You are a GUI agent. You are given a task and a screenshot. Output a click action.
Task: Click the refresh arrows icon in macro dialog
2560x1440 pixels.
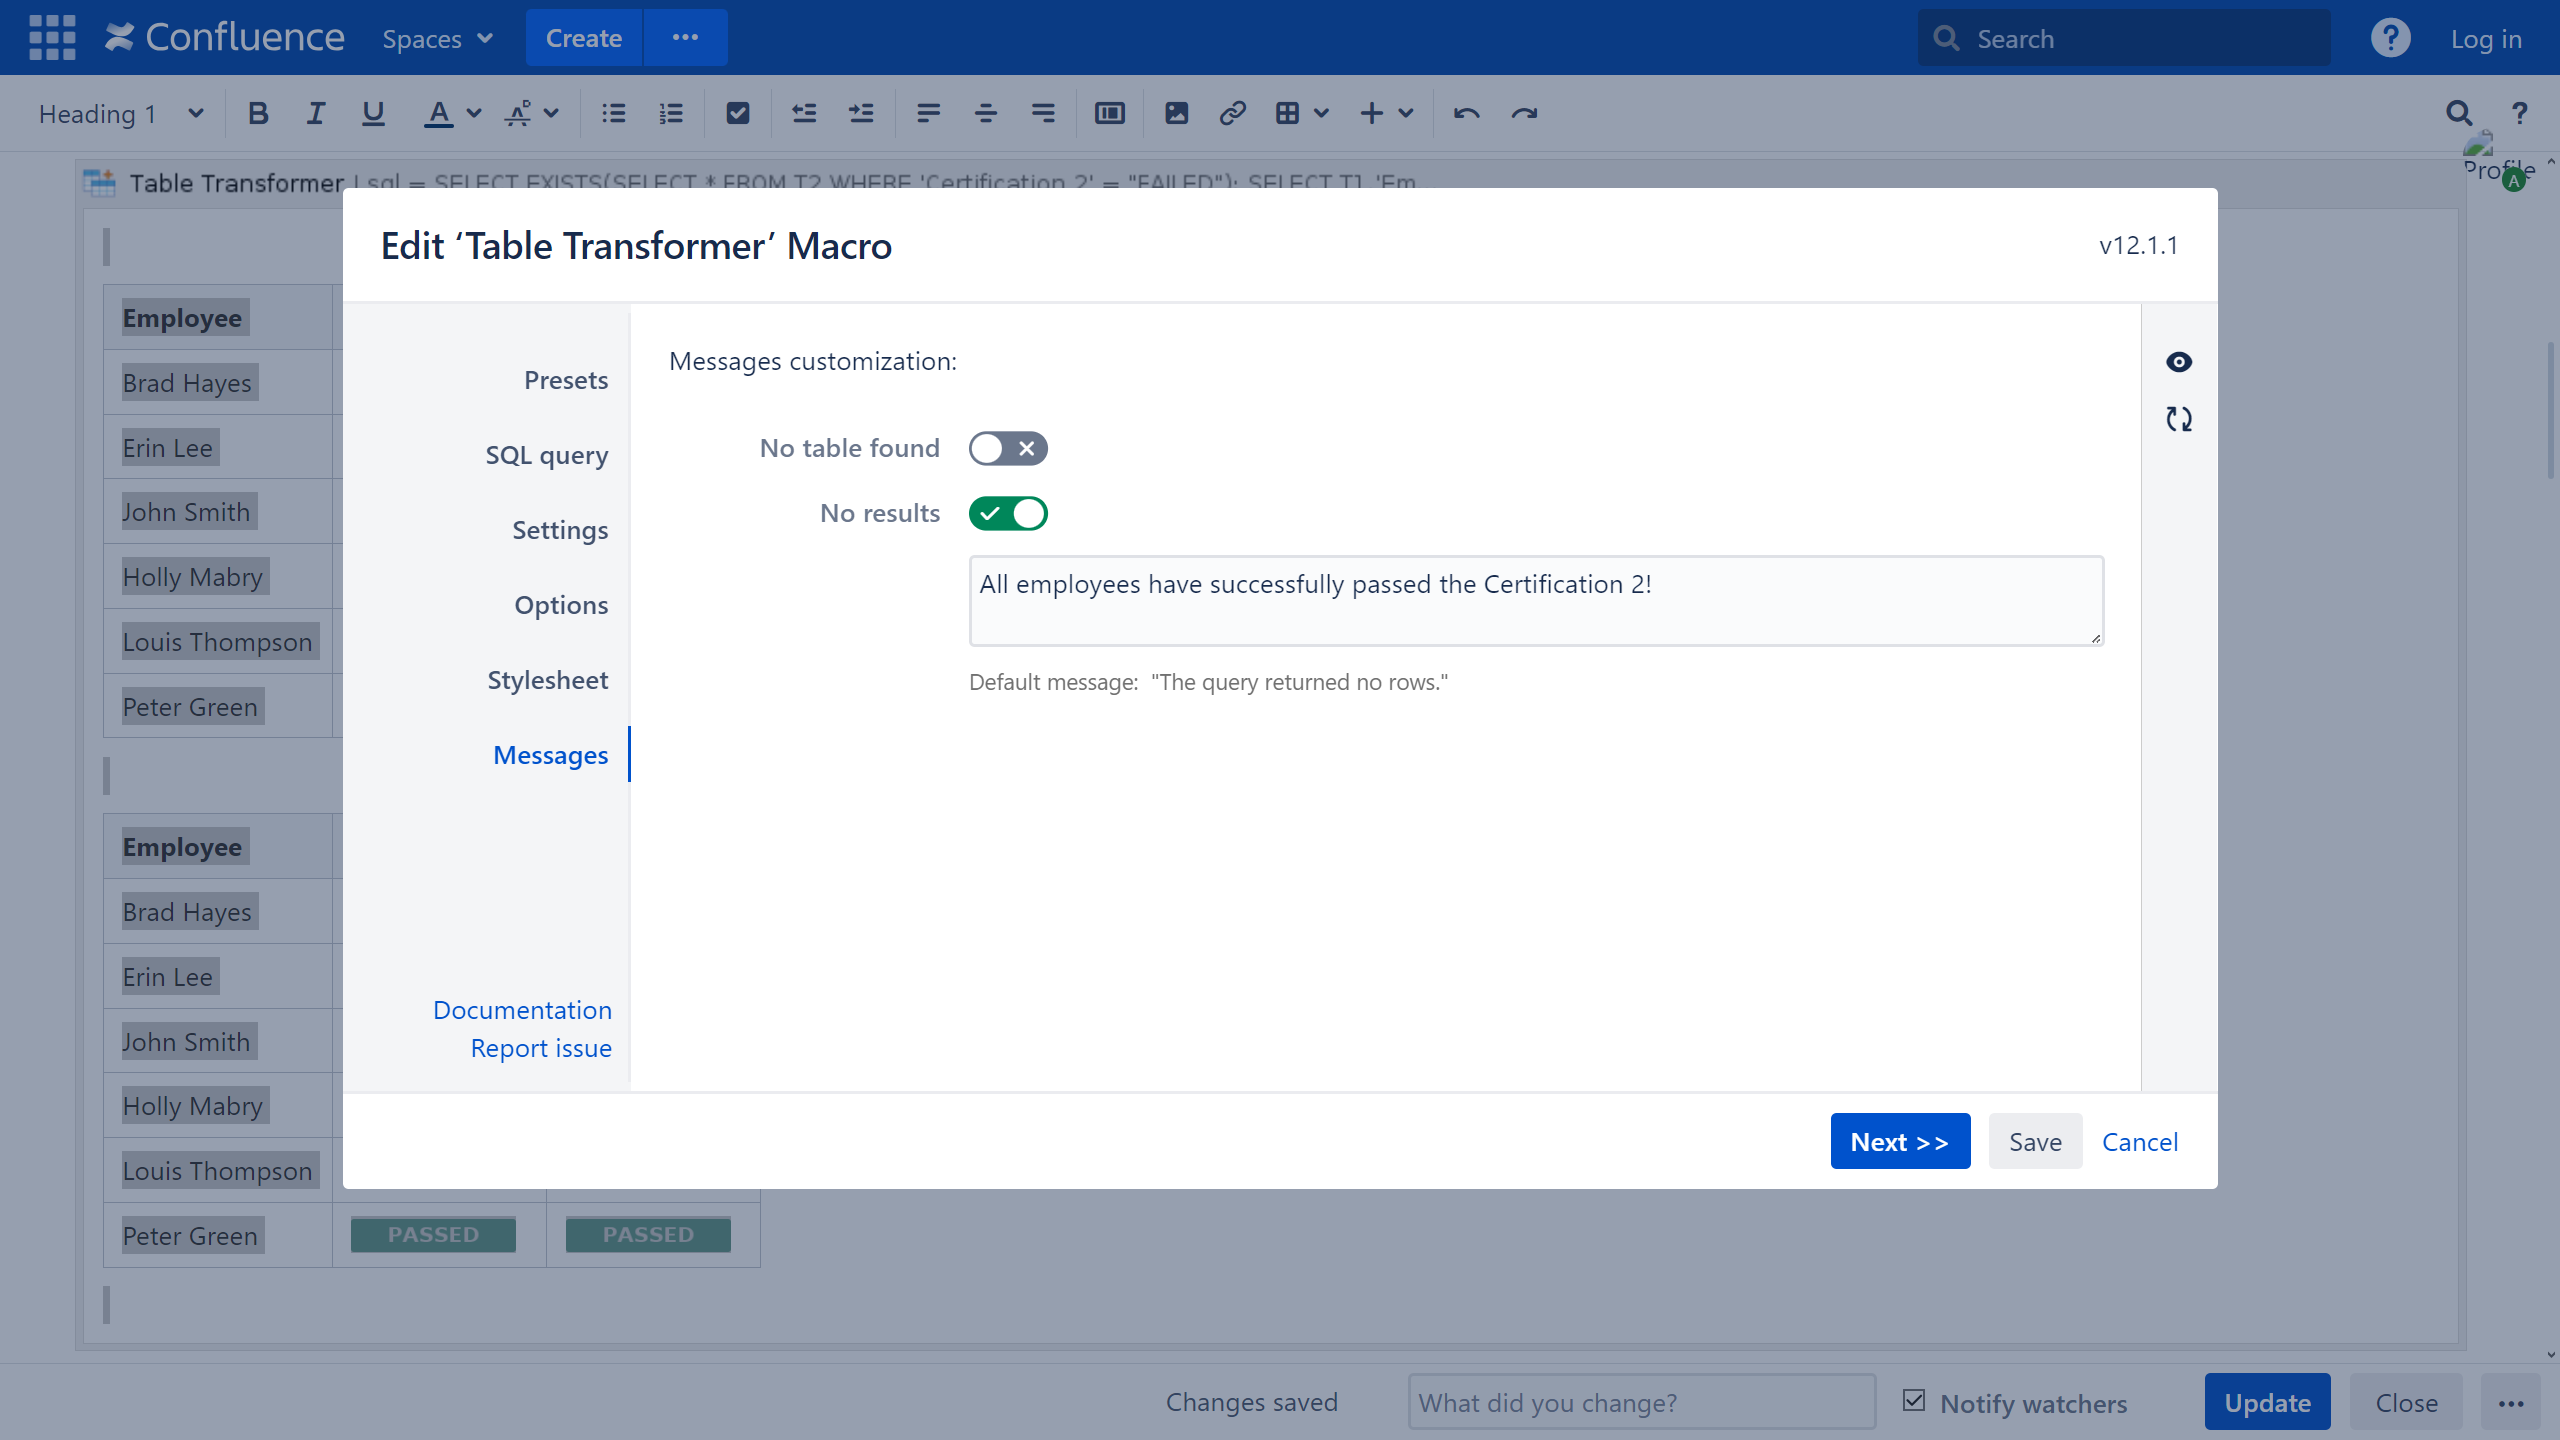click(x=2178, y=419)
